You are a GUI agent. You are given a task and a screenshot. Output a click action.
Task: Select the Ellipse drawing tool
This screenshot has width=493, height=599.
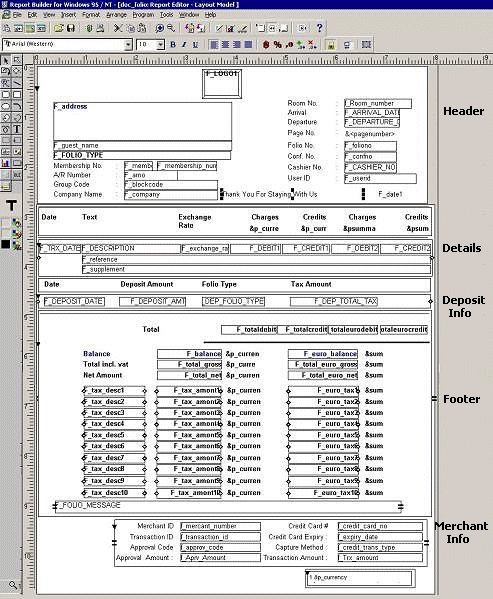tap(6, 106)
